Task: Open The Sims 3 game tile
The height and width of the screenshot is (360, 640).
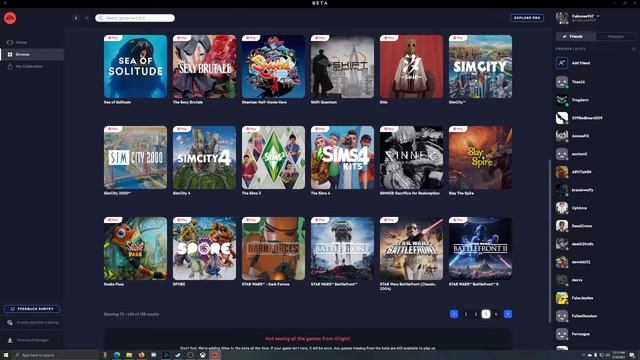Action: 273,158
